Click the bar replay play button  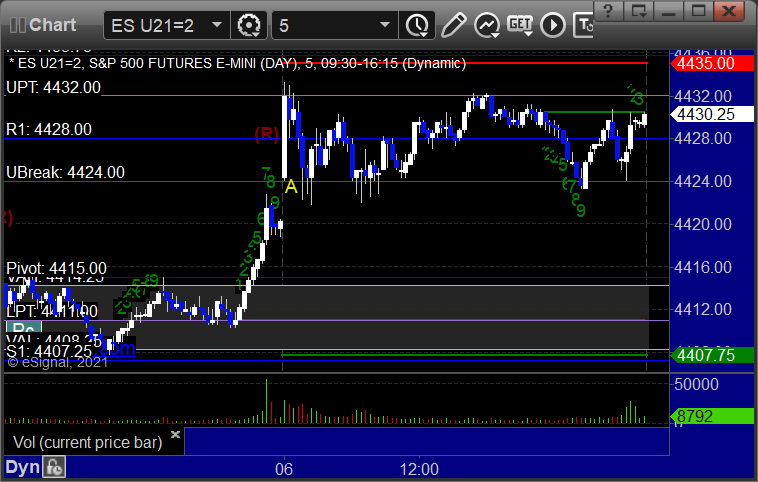pos(553,25)
